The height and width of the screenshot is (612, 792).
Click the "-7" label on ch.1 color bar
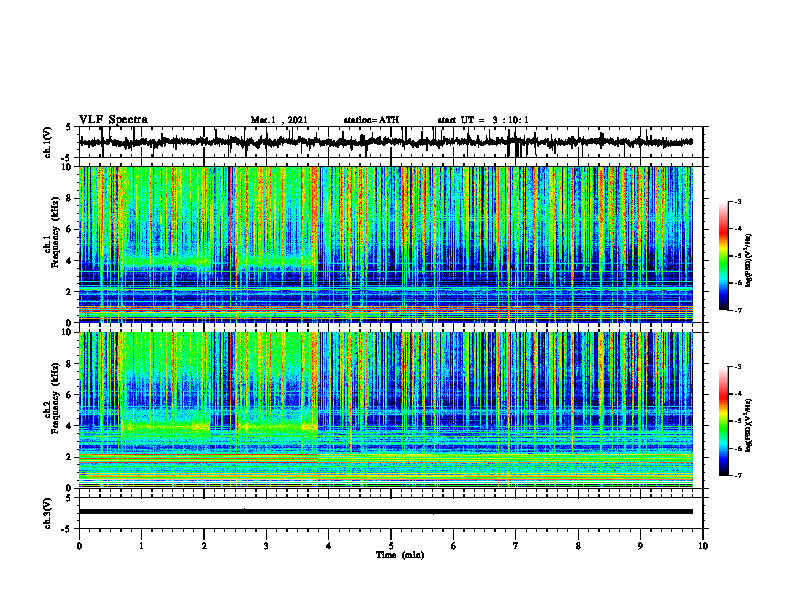click(x=738, y=310)
